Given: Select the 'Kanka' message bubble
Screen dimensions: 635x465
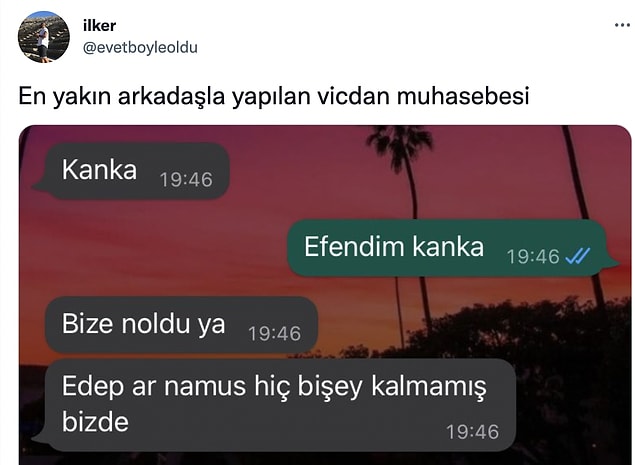Looking at the screenshot, I should tap(131, 171).
